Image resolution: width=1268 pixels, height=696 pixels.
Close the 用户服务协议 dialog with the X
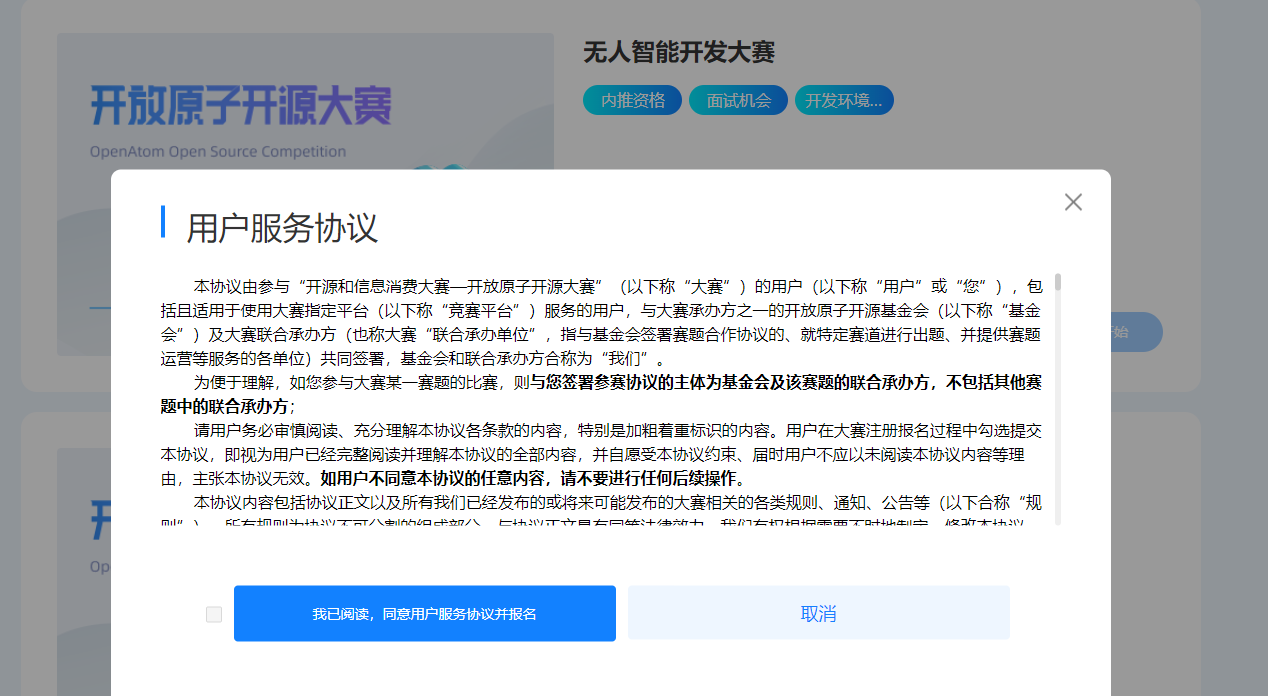point(1073,202)
